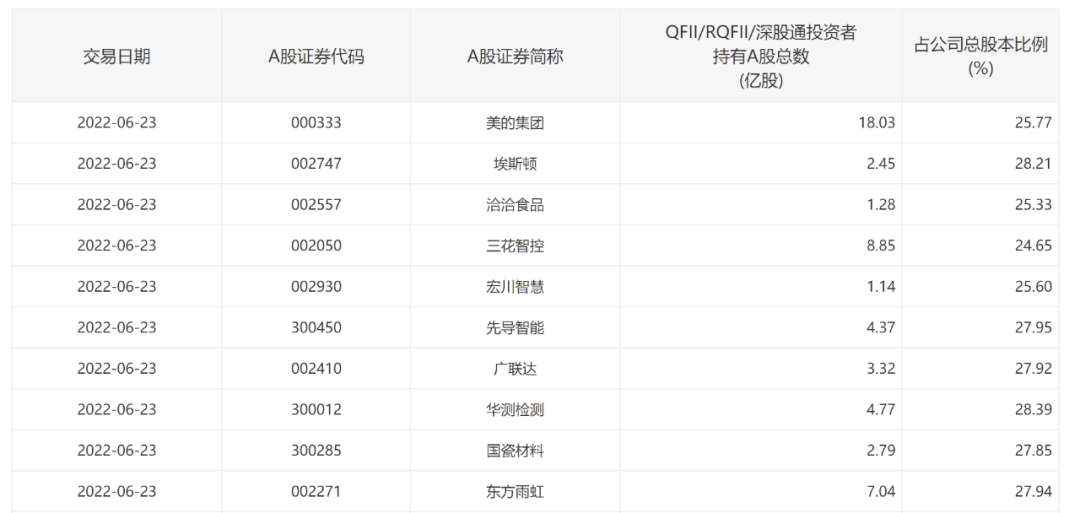Image resolution: width=1080 pixels, height=513 pixels.
Task: Click the ratio value 27.95
Action: click(x=1035, y=328)
